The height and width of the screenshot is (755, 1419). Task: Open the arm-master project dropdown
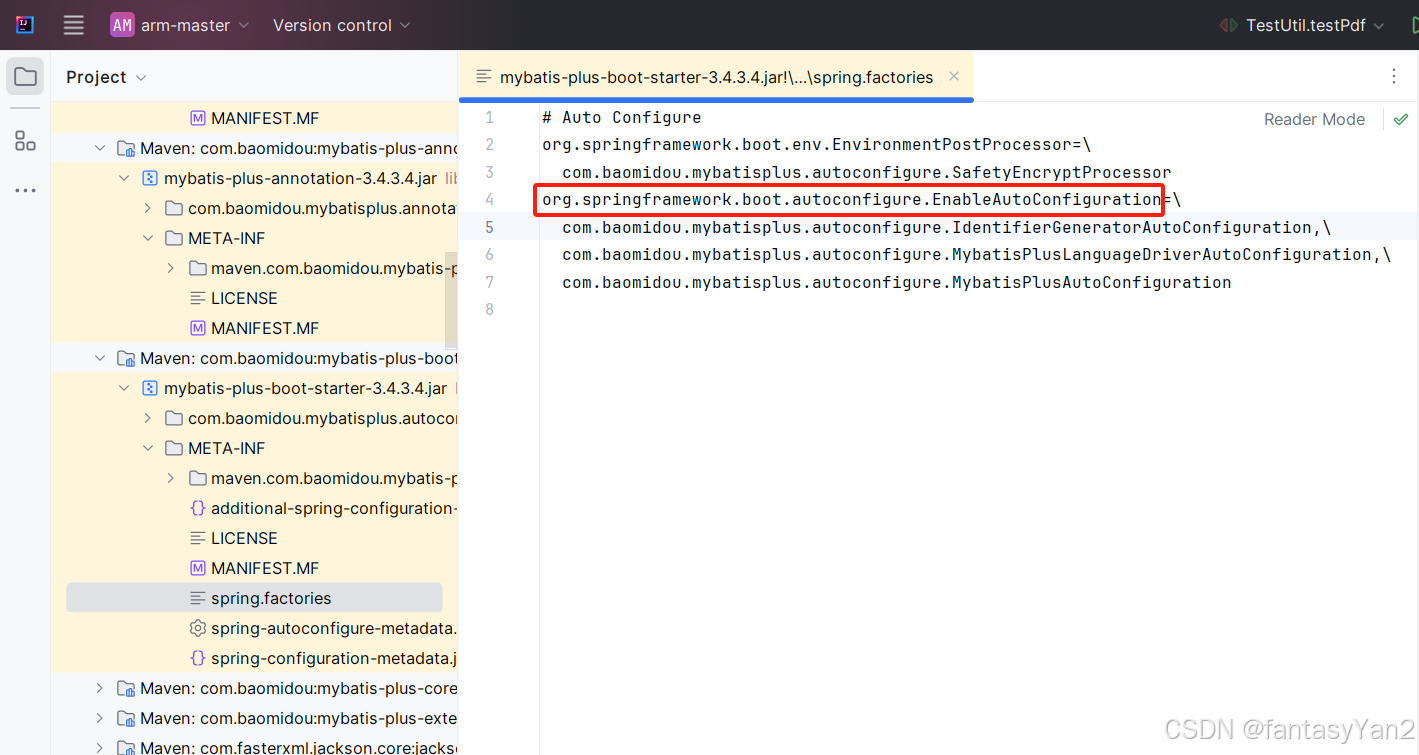tap(180, 25)
